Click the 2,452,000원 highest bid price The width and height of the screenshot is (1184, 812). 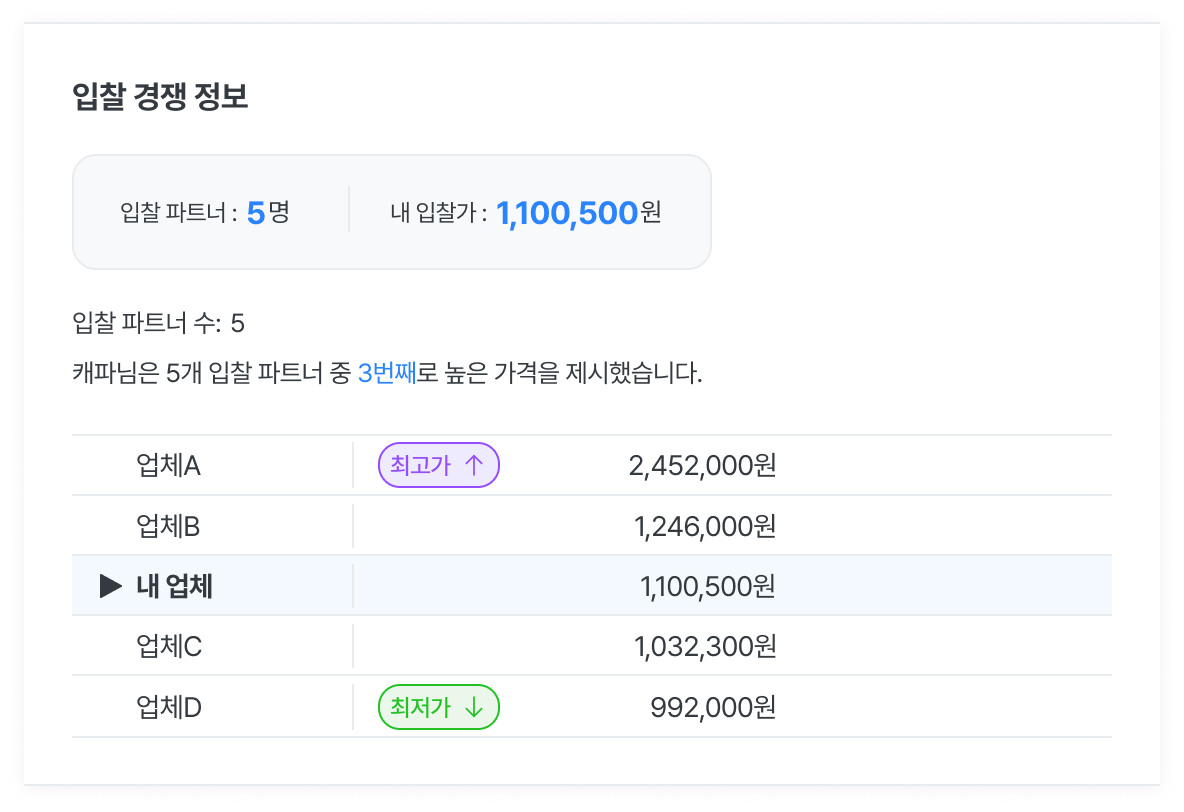coord(702,466)
